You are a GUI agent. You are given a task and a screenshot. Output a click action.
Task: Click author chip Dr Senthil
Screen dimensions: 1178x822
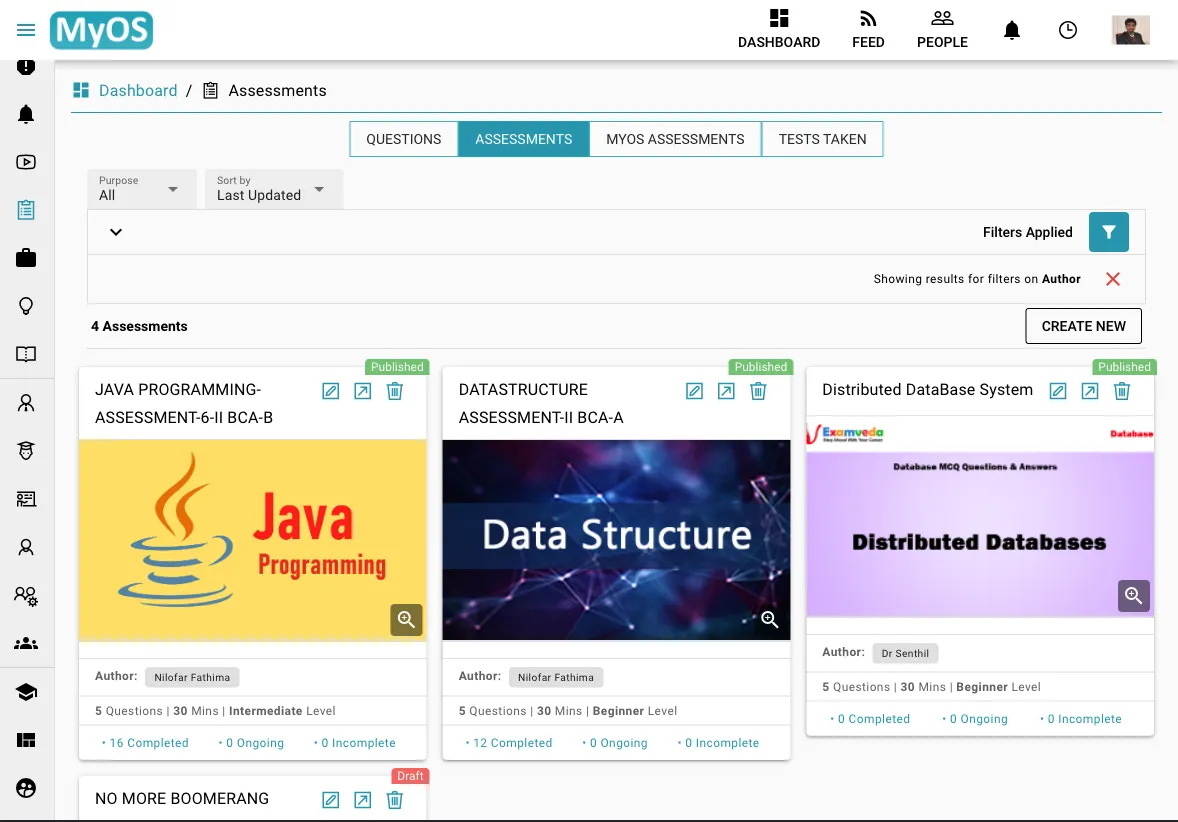tap(905, 654)
